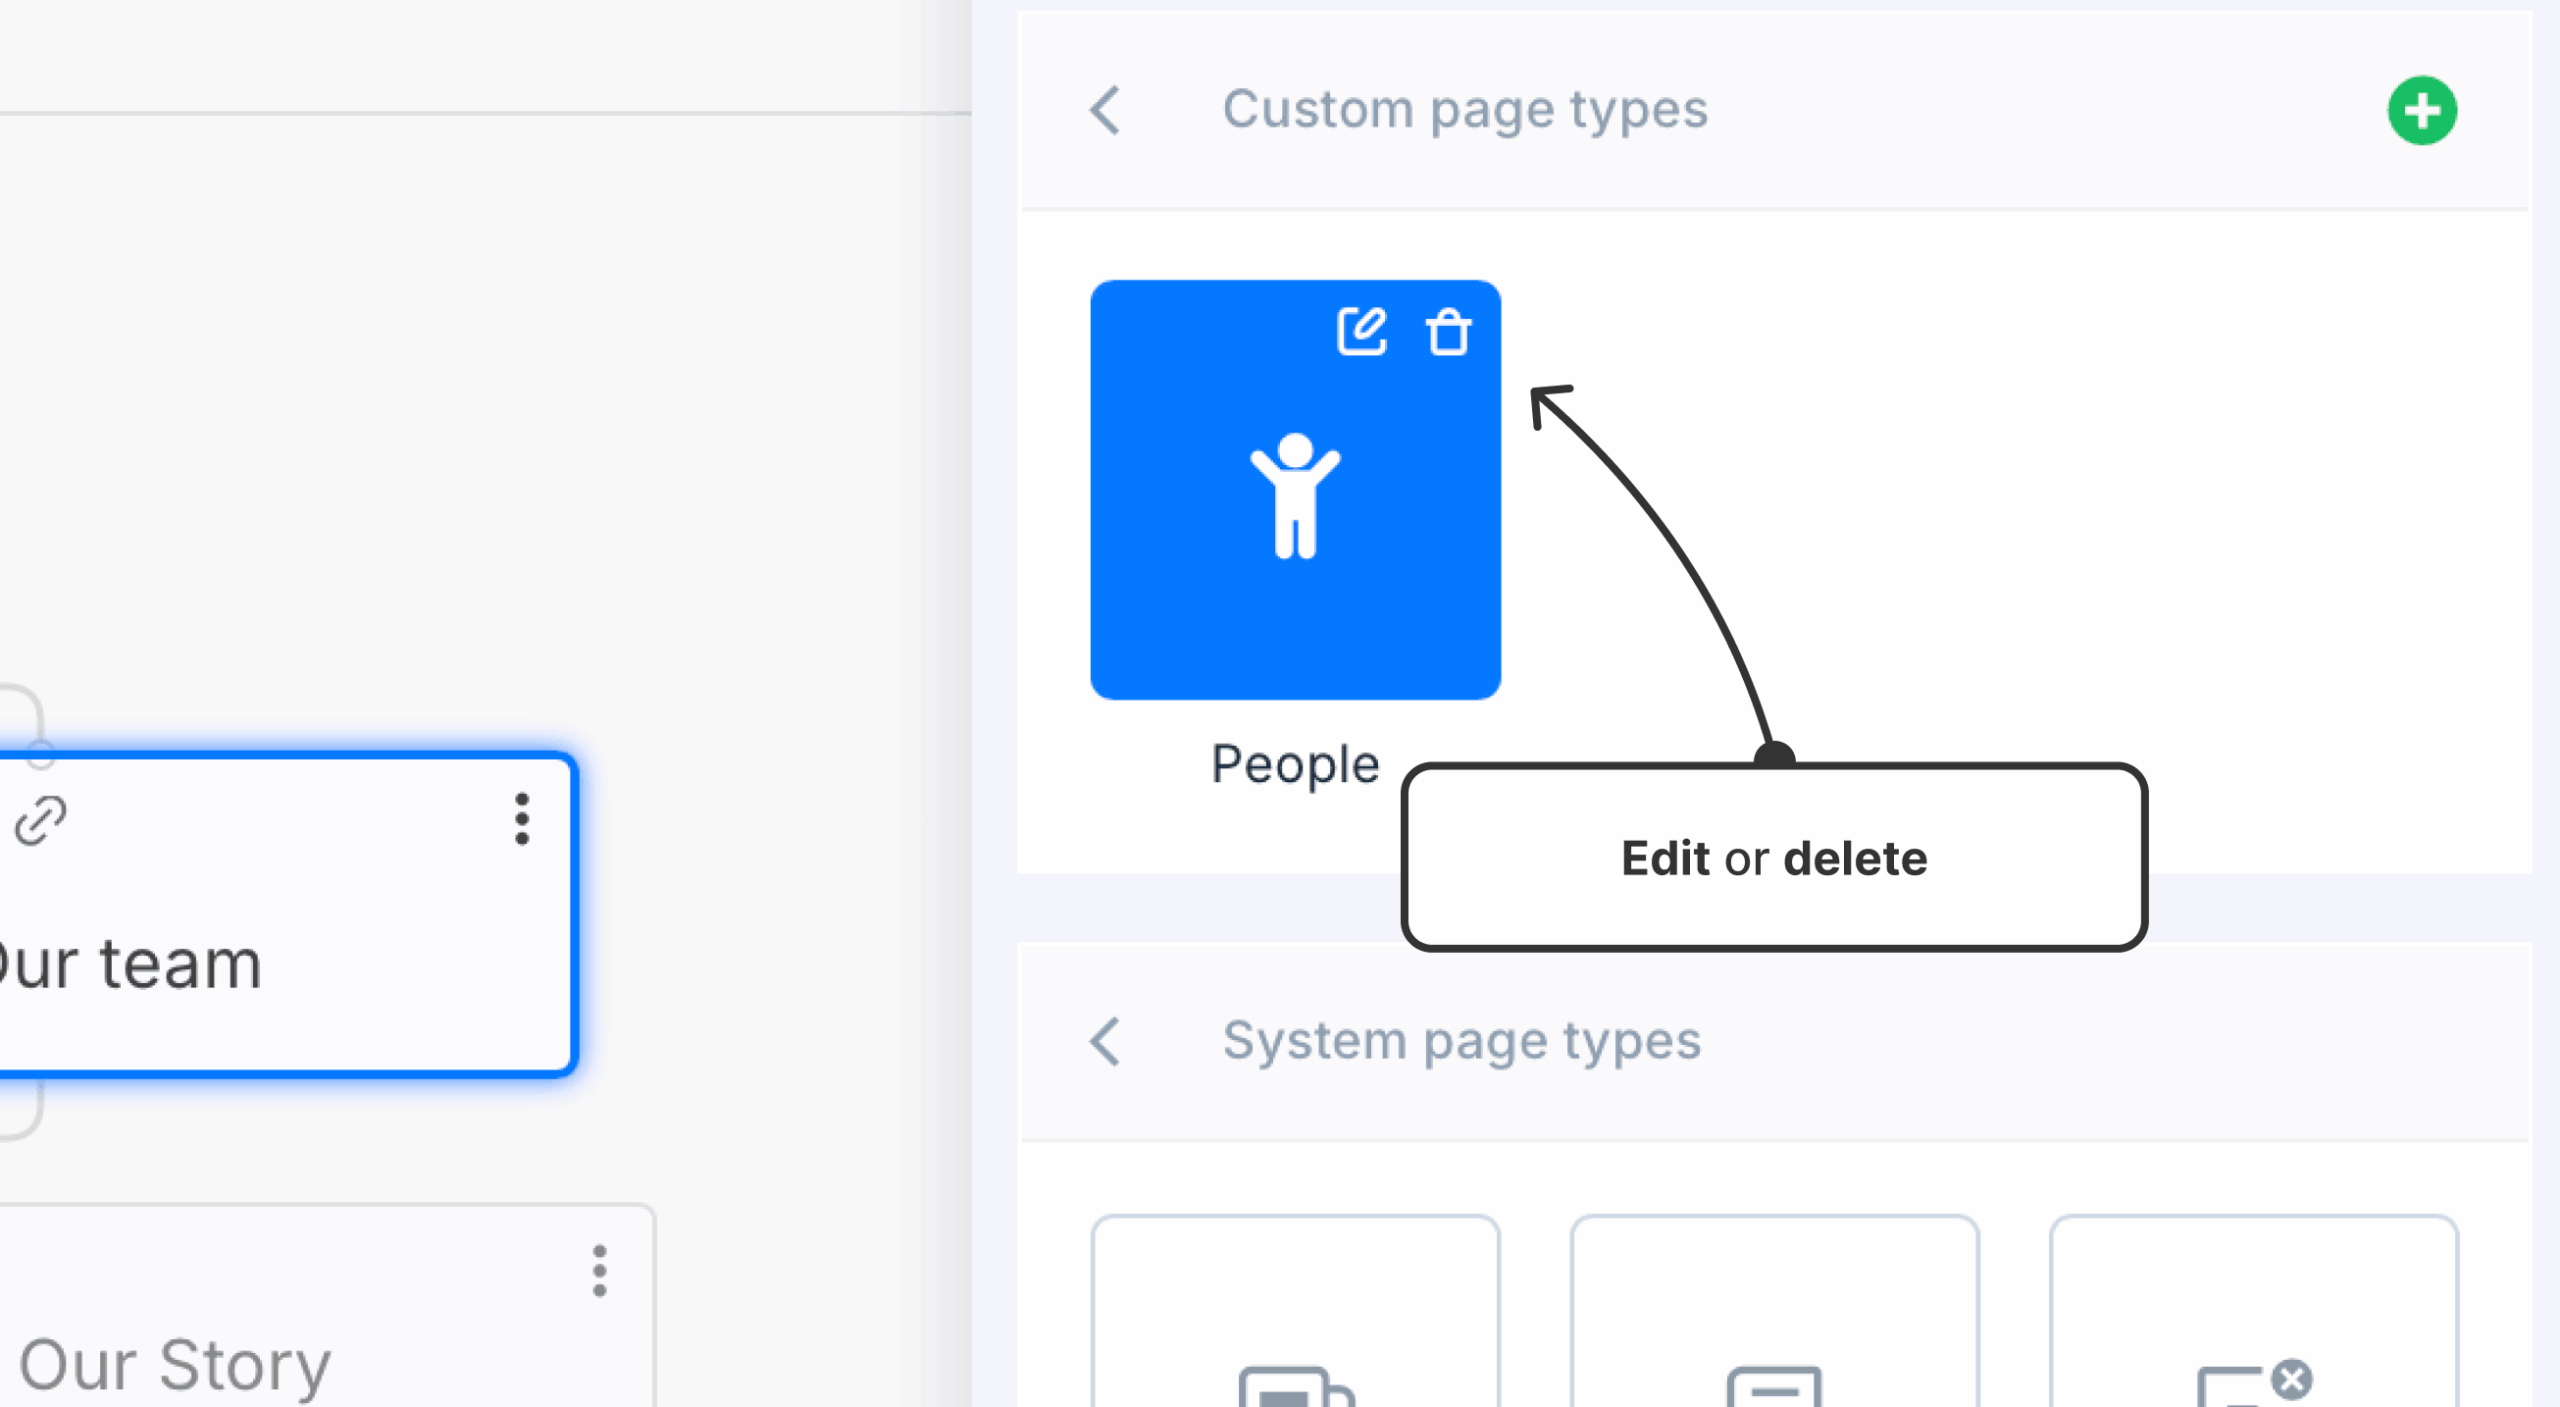Screen dimensions: 2560x1407
Task: Collapse the System page types section
Action: pyautogui.click(x=1106, y=1042)
